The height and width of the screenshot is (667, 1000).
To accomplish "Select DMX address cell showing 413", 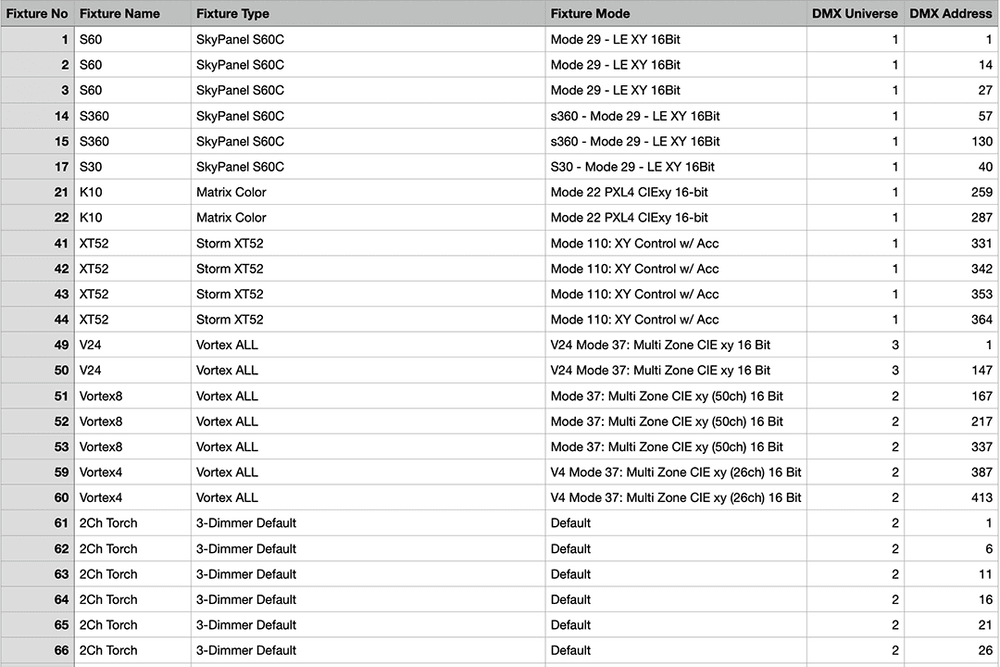I will coord(951,497).
